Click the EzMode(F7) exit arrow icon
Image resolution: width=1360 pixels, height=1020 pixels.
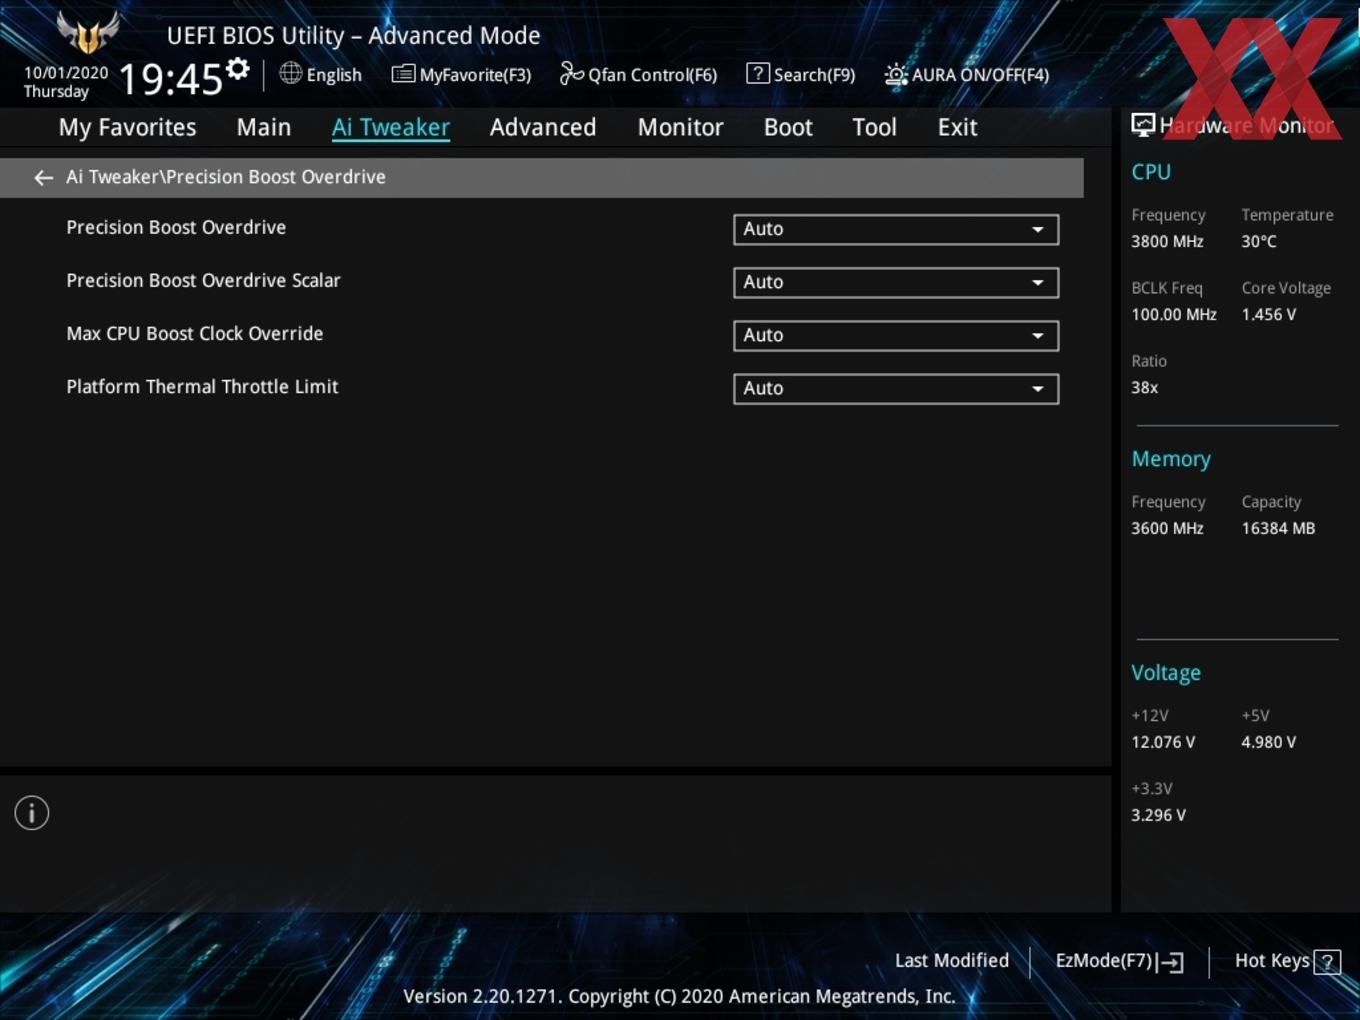(x=1171, y=962)
